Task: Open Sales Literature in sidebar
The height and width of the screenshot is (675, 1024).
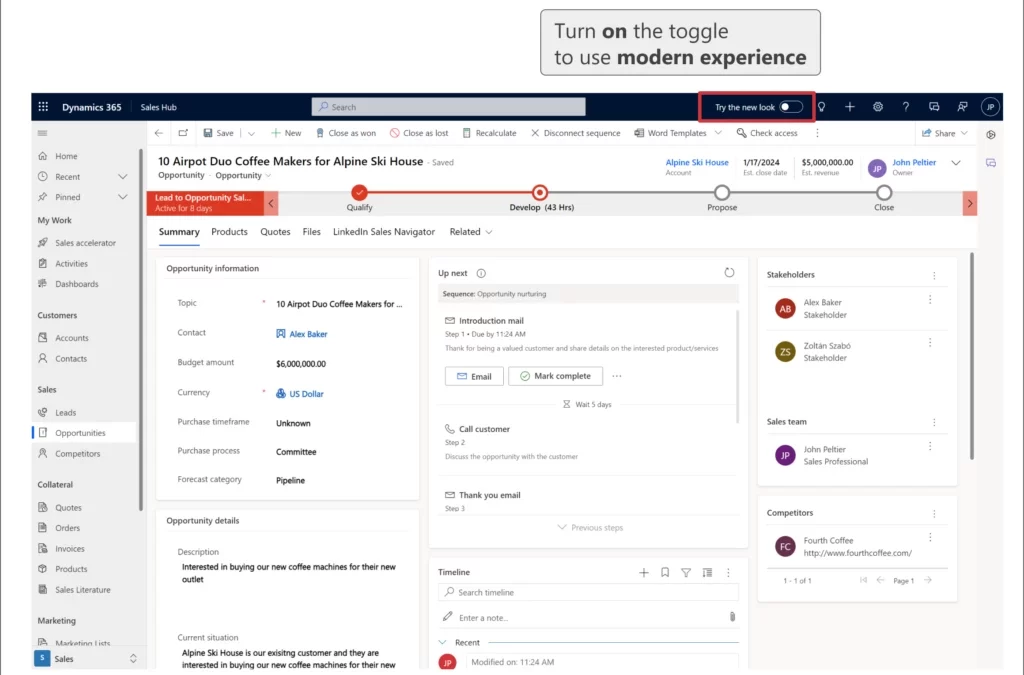Action: tap(82, 589)
